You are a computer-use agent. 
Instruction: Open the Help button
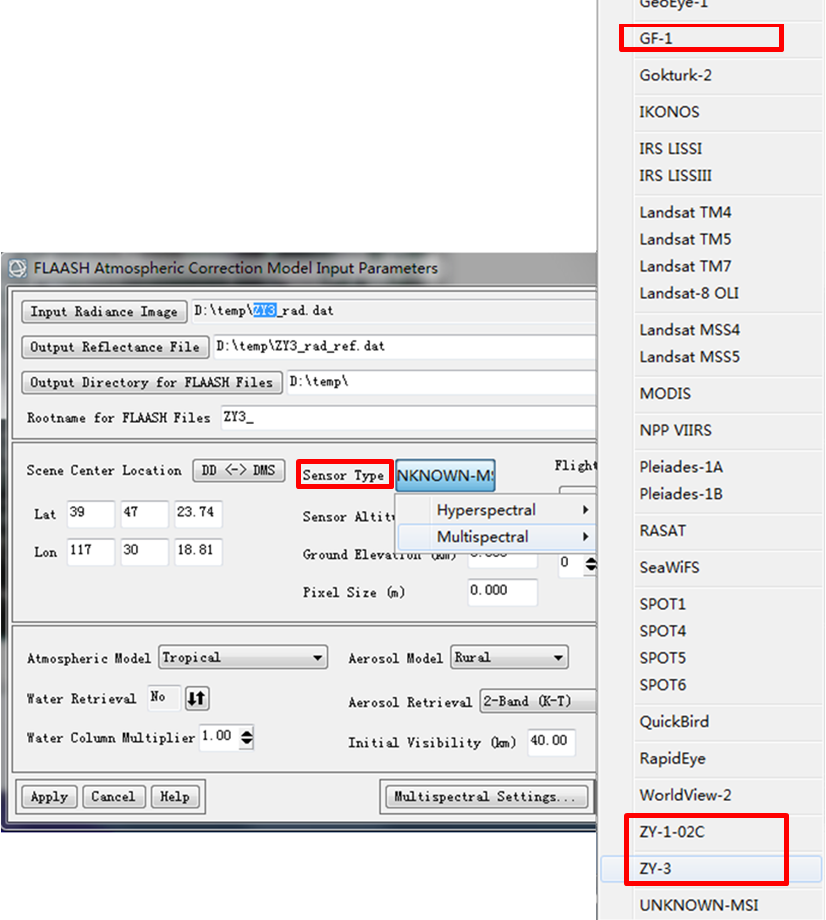(x=175, y=797)
